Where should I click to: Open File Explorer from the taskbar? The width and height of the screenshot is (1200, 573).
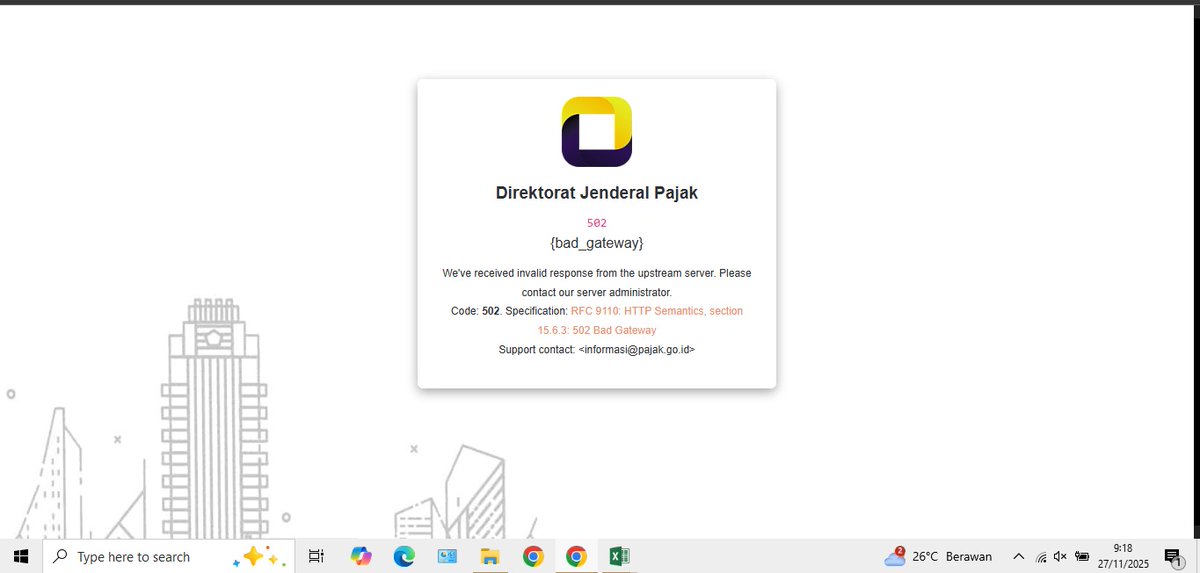[490, 556]
